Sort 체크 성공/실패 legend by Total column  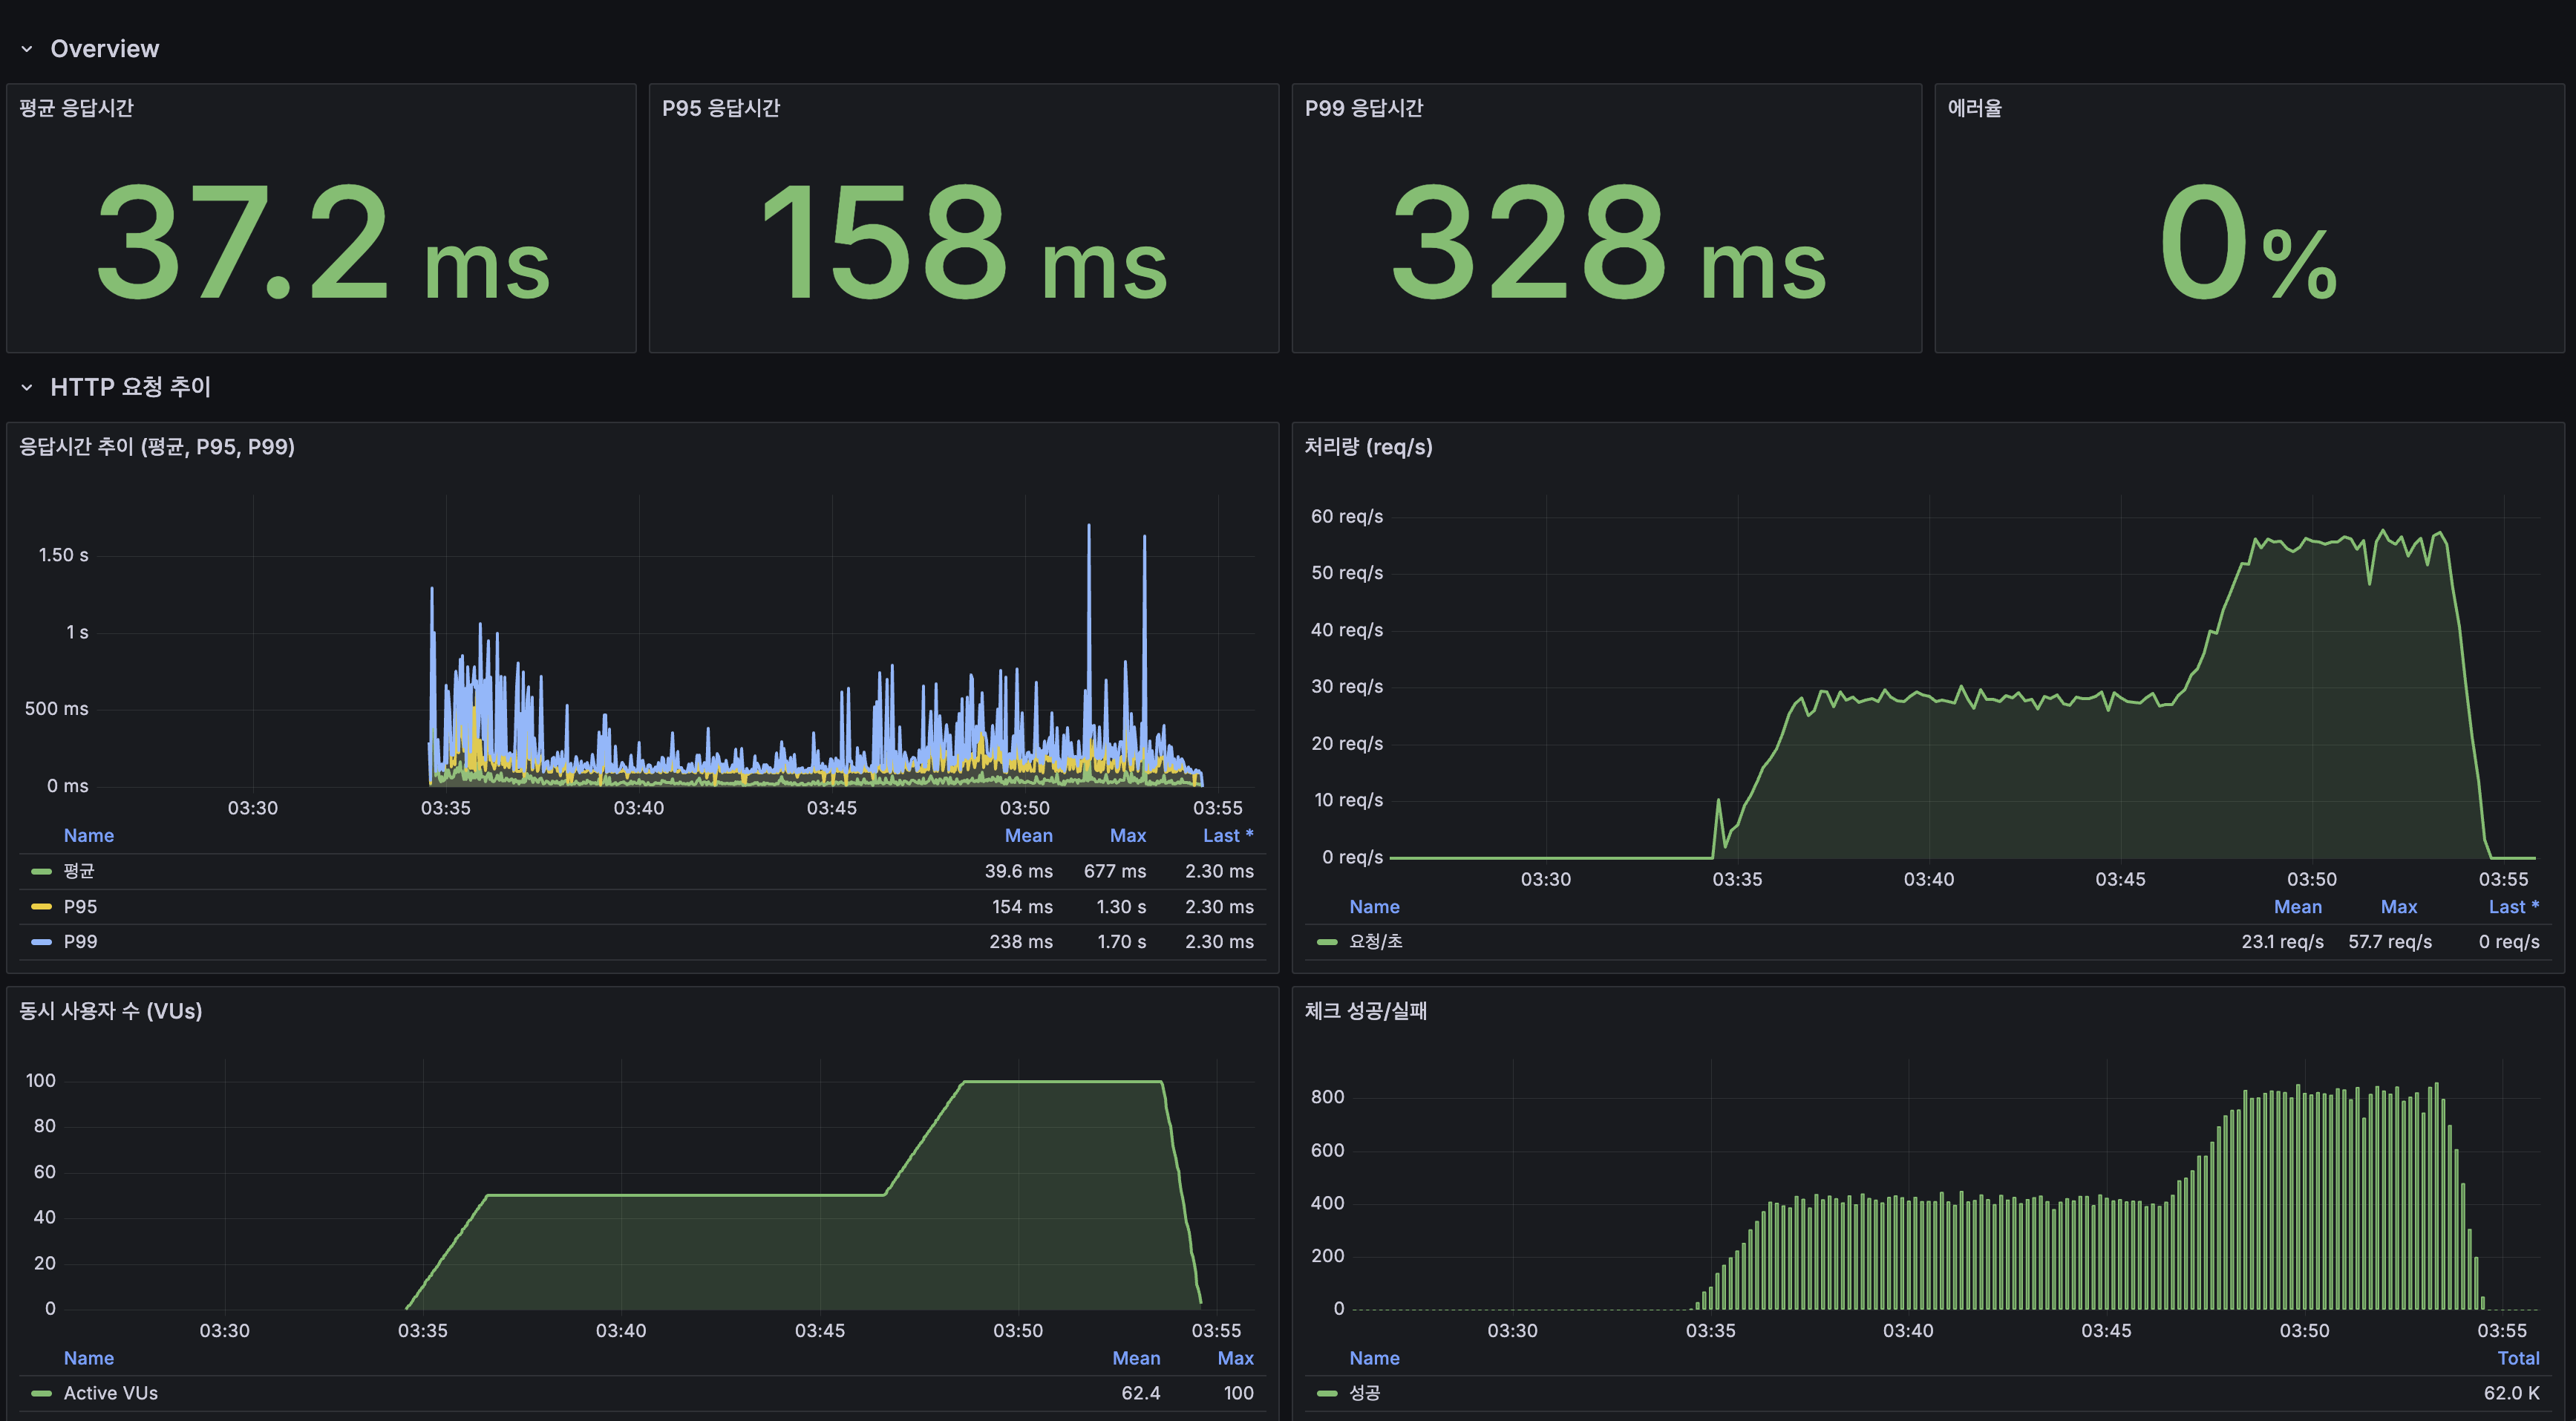tap(2517, 1358)
